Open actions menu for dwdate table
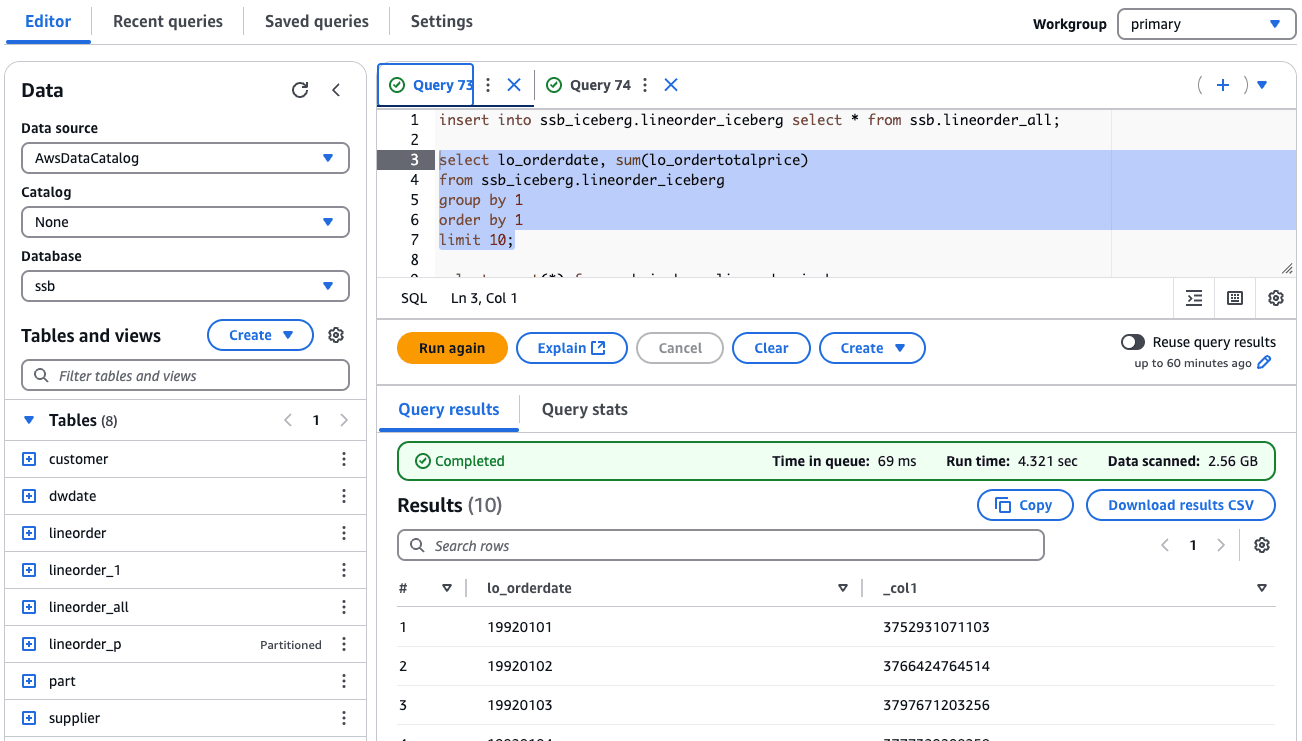 tap(344, 496)
